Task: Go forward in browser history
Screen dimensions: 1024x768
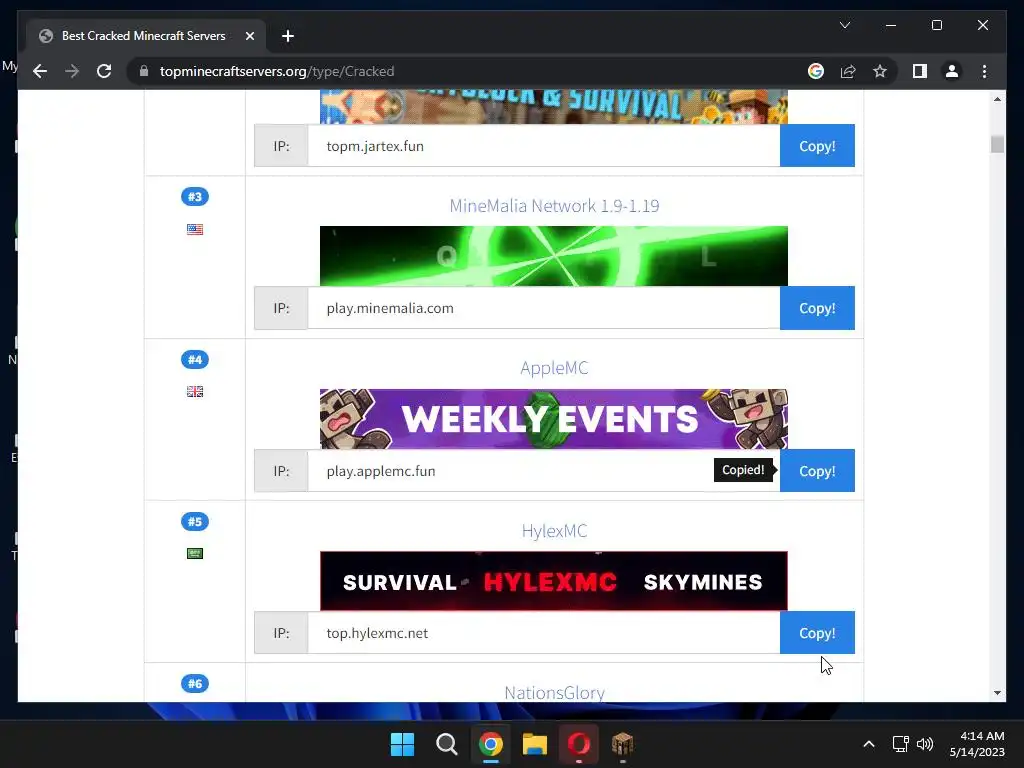Action: pyautogui.click(x=72, y=71)
